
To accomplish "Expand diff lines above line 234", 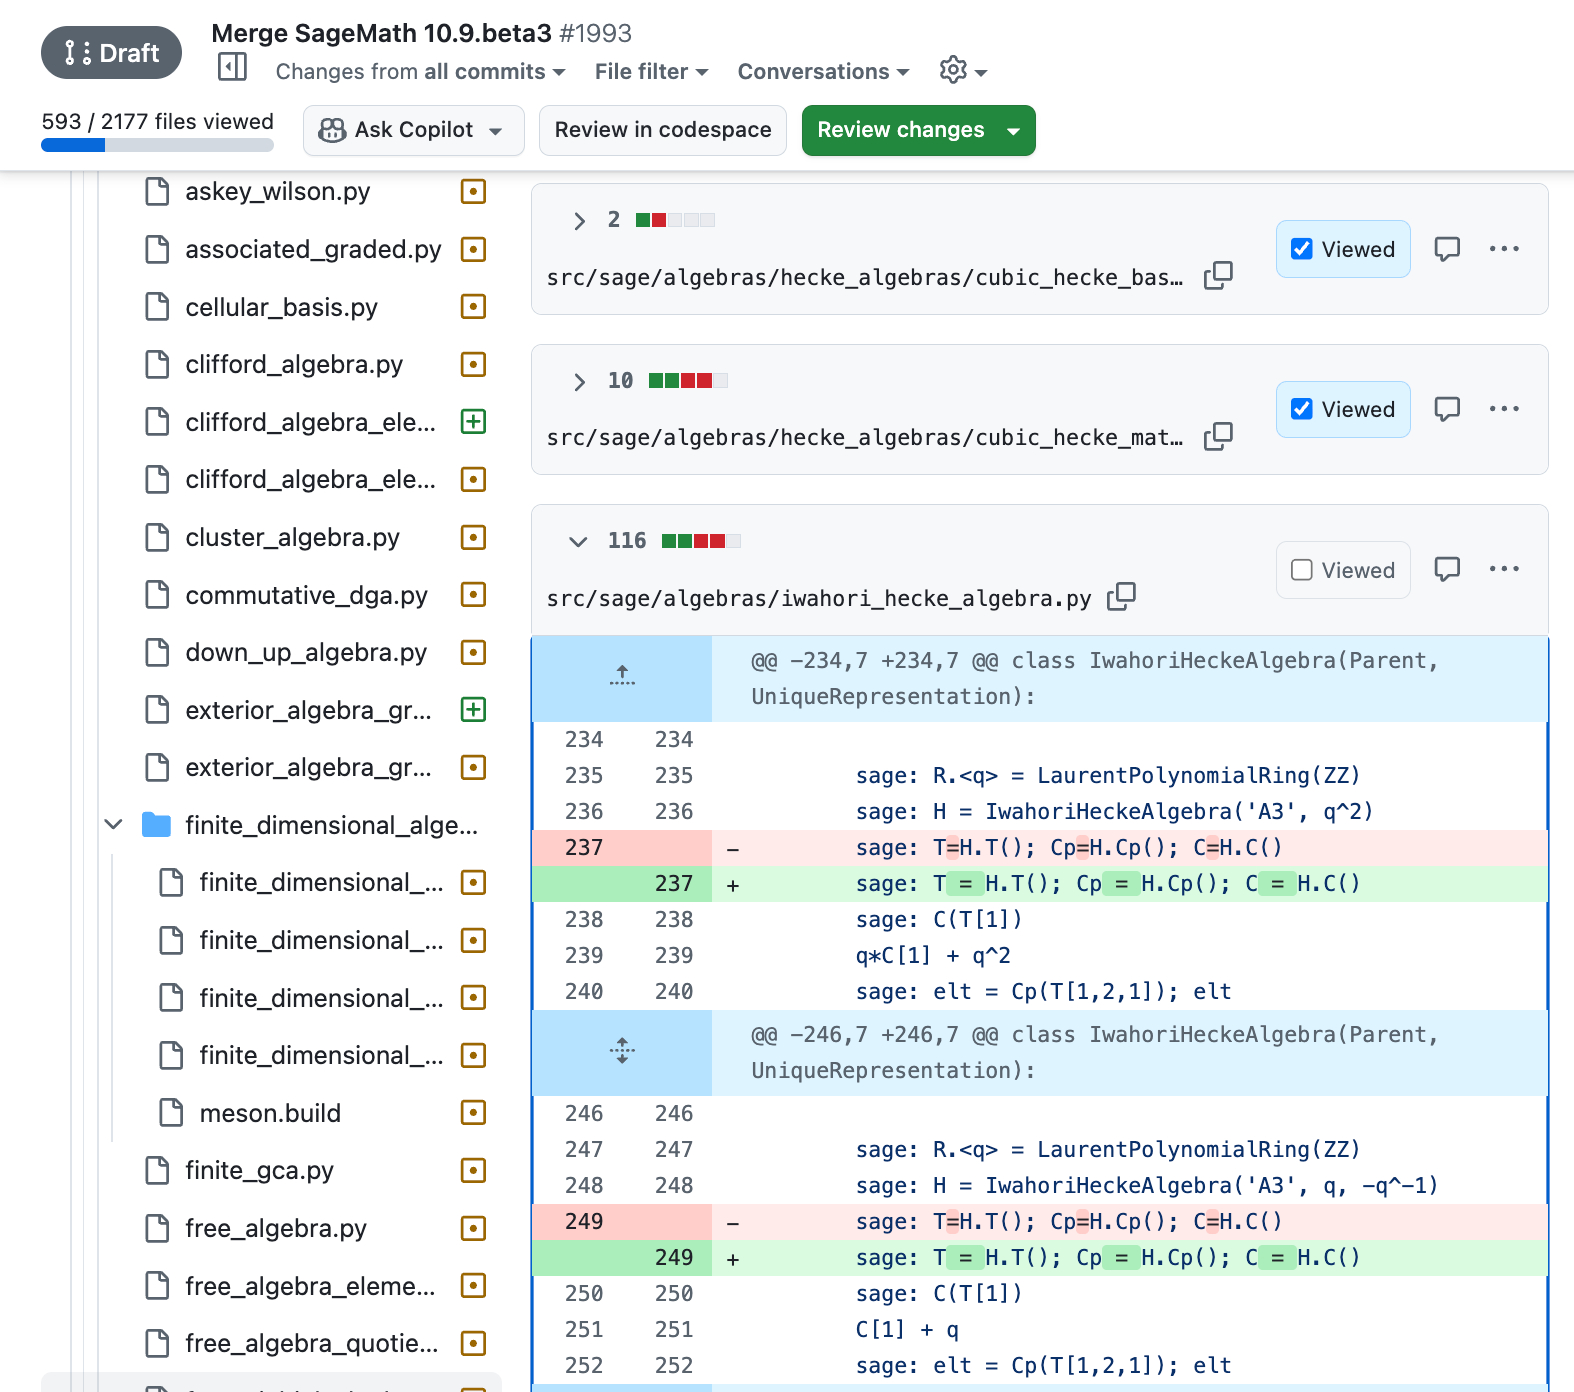I will tap(622, 677).
